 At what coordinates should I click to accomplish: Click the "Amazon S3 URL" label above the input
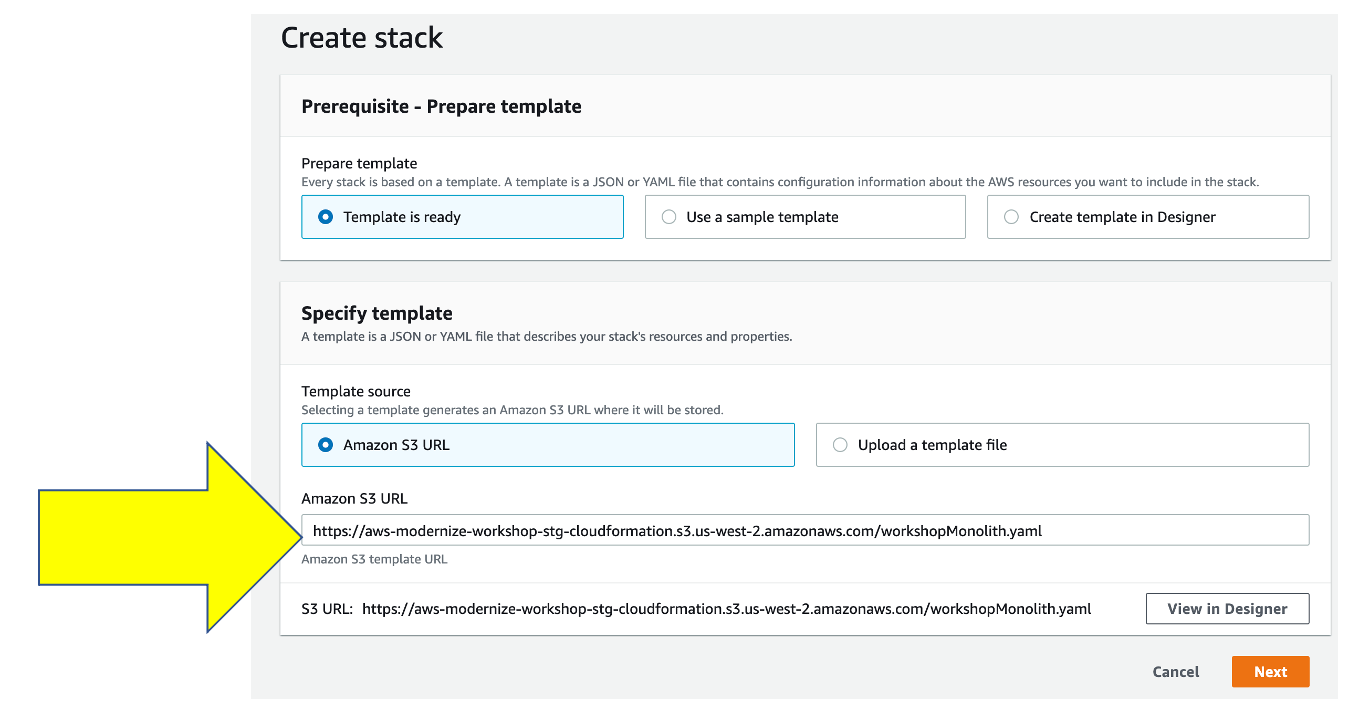point(354,498)
